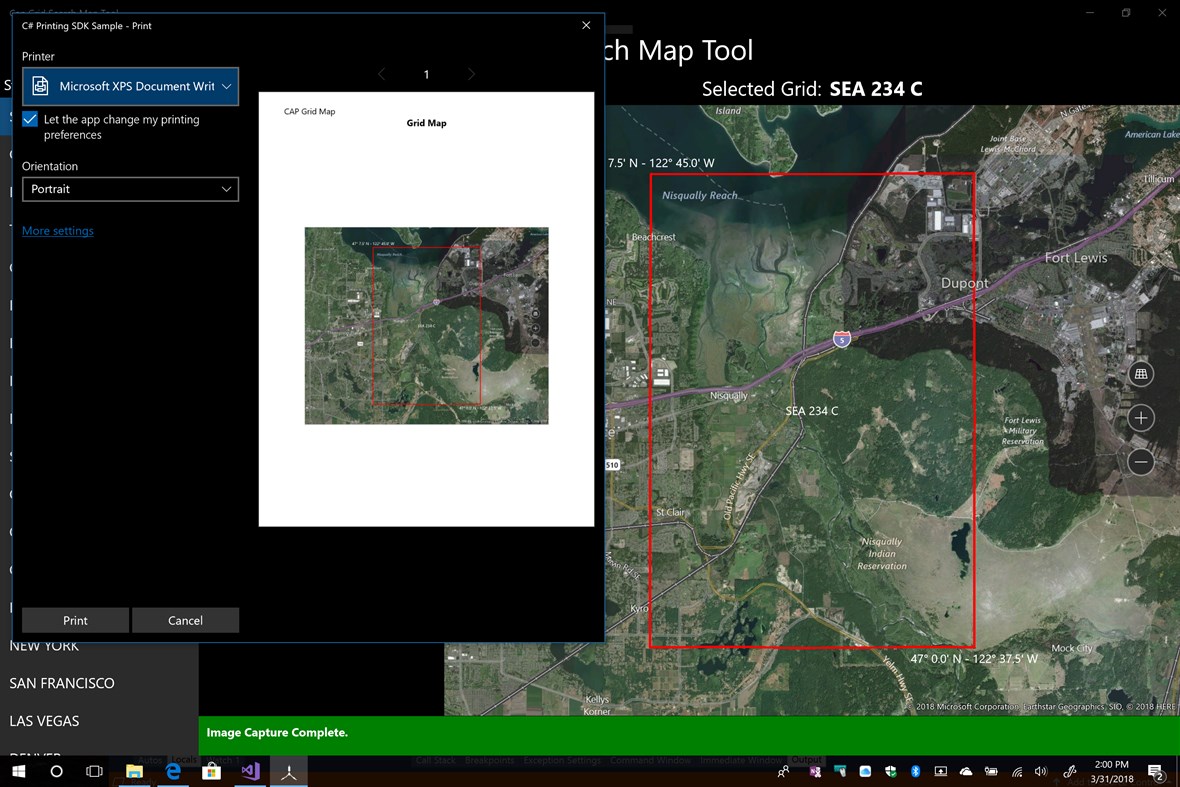Click the volume speaker icon in the tray
1180x787 pixels.
point(1040,771)
